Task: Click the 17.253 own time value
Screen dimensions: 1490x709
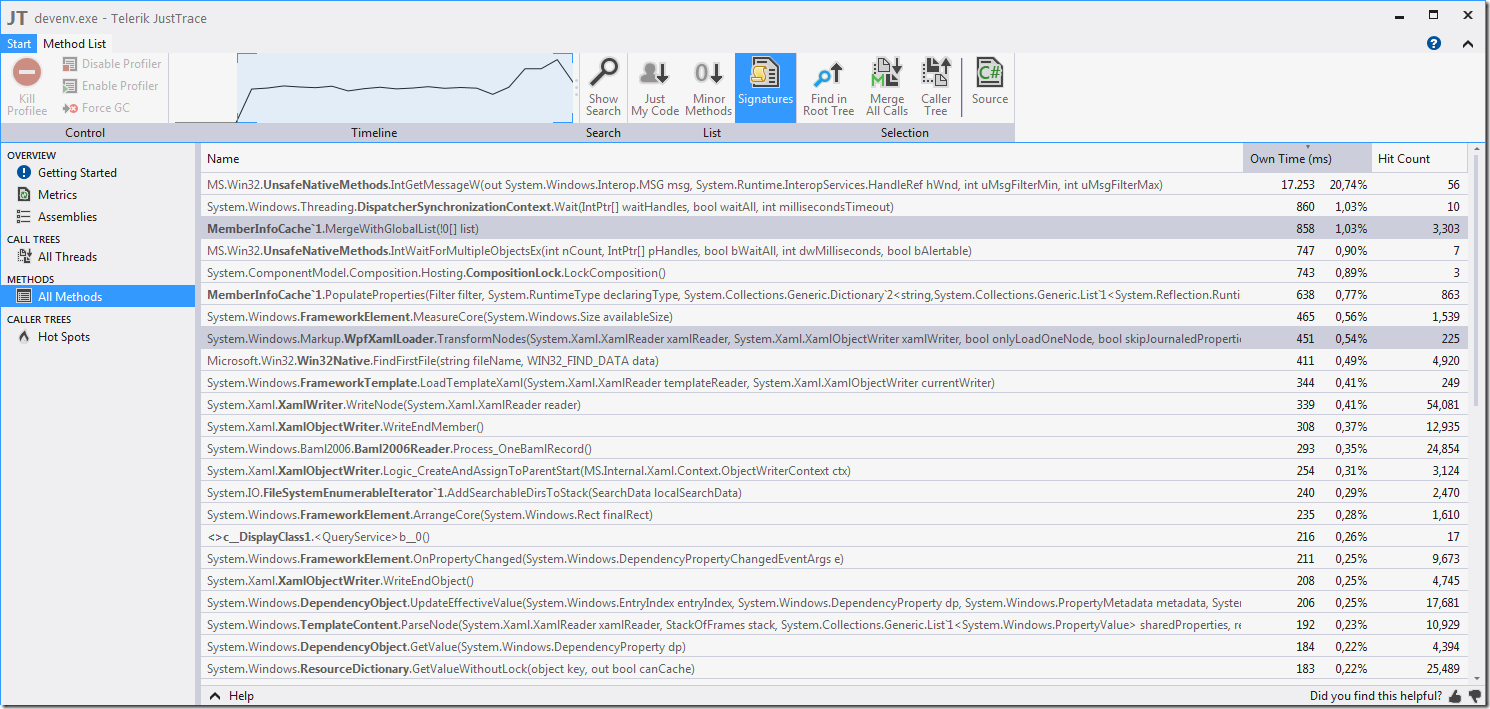Action: pos(1298,185)
